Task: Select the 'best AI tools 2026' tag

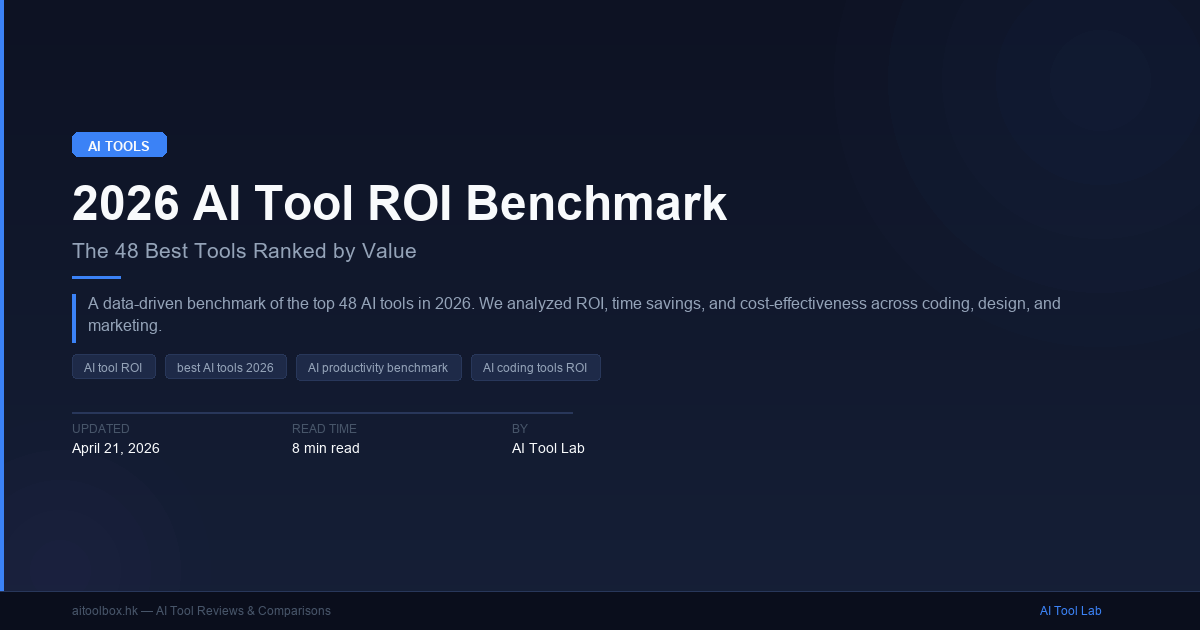Action: coord(225,368)
